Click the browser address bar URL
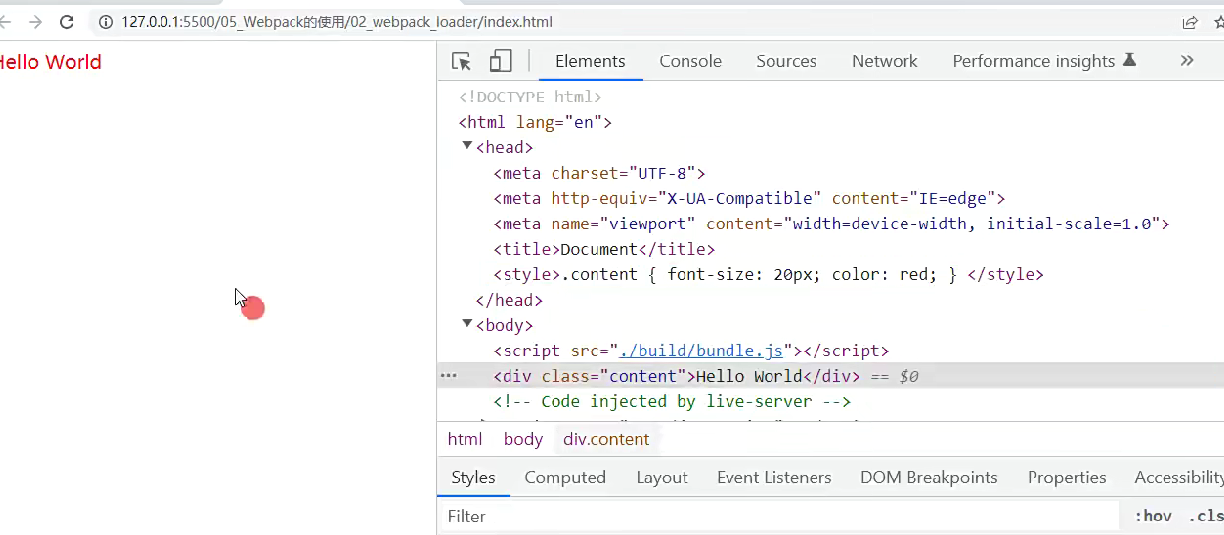The height and width of the screenshot is (535, 1224). point(336,22)
